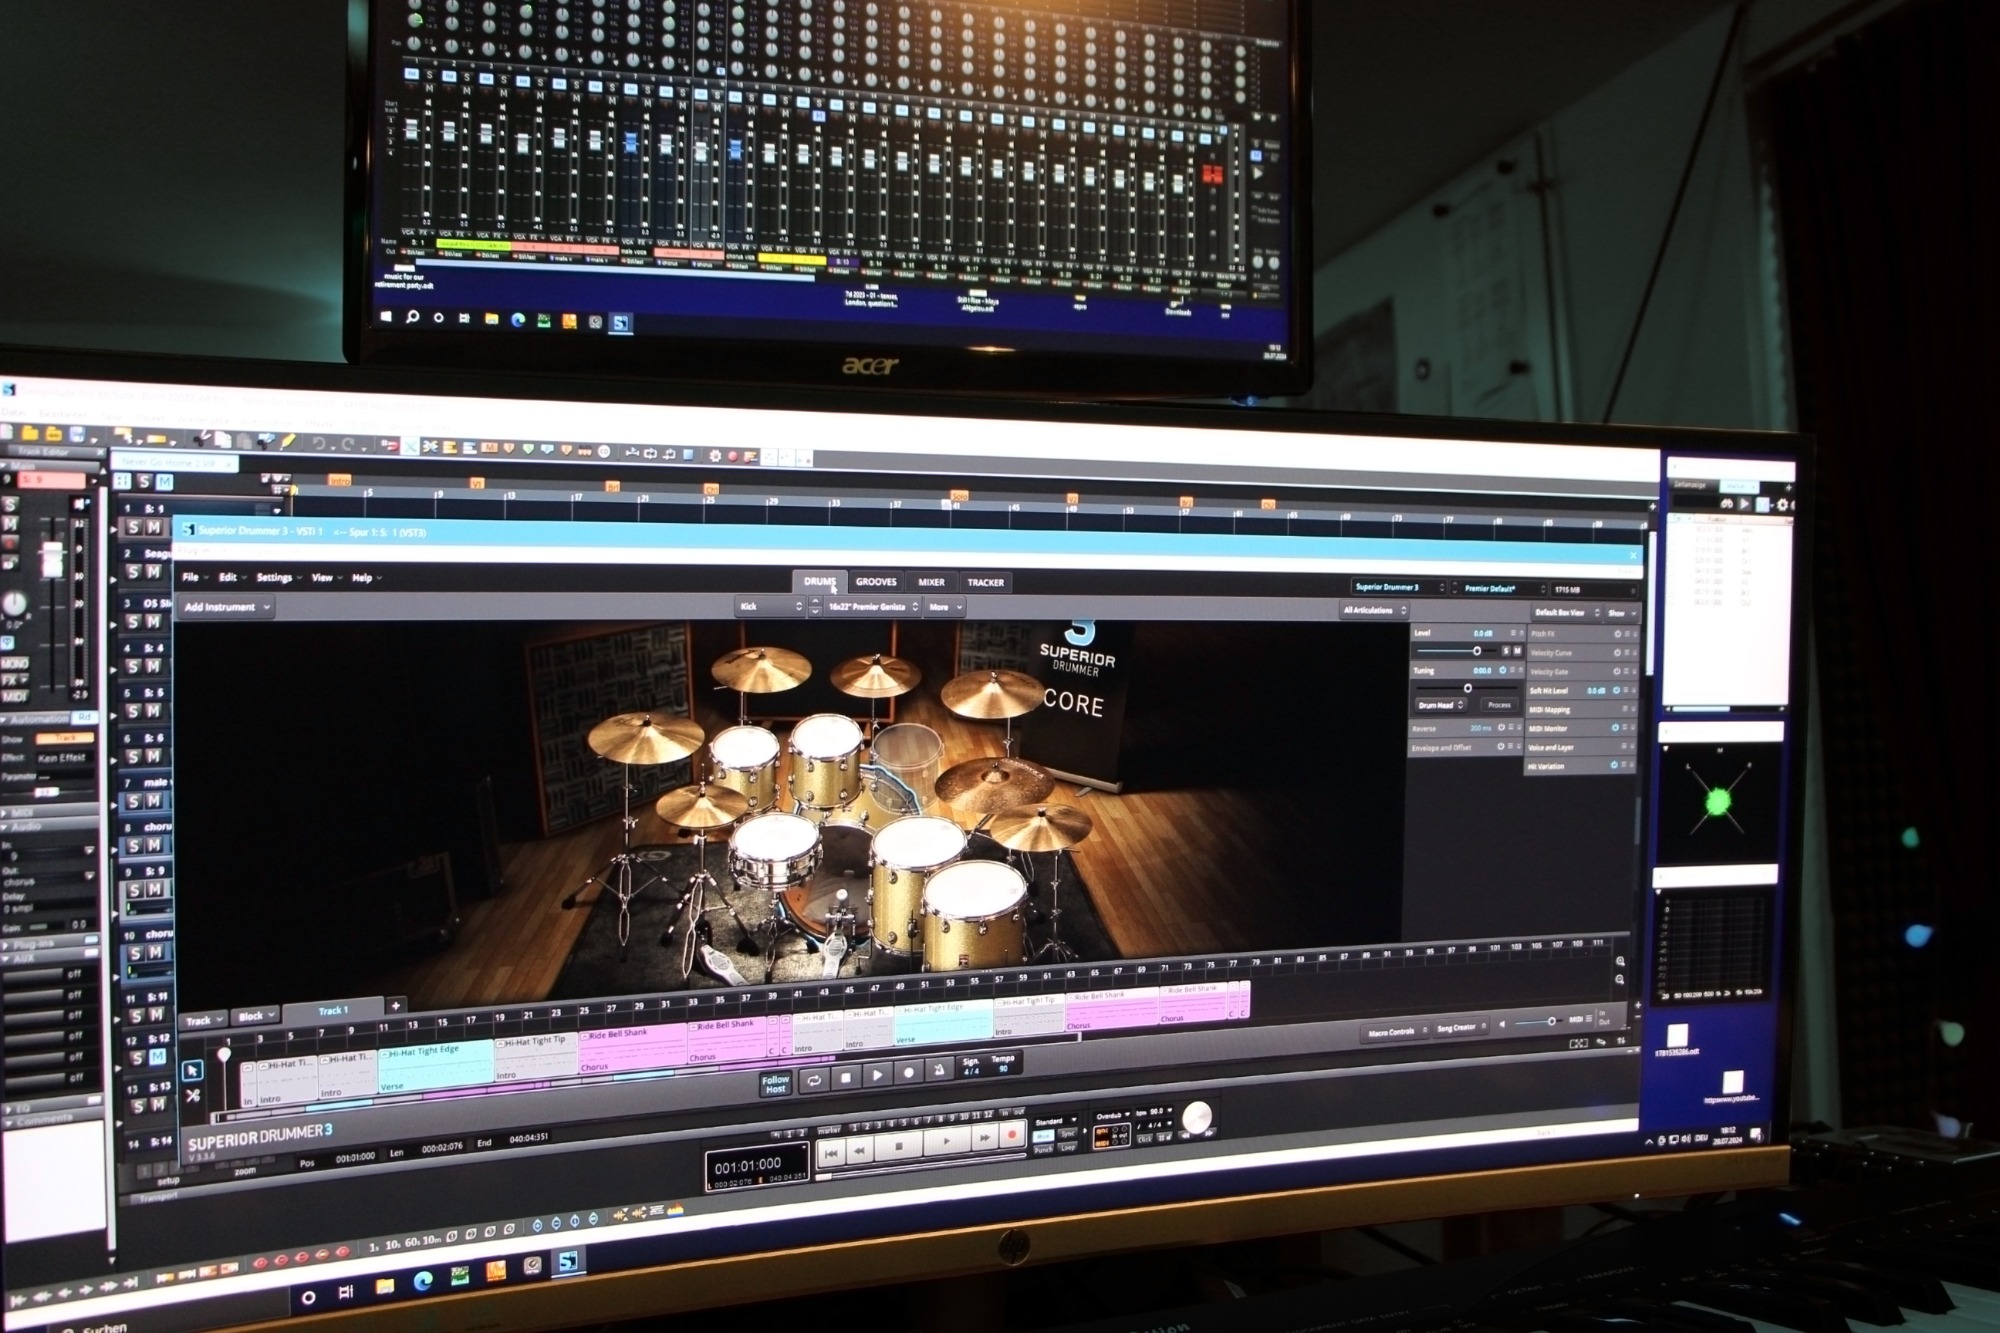Click the Process button under Tuning
Screen dimensions: 2000x1333
point(1498,705)
